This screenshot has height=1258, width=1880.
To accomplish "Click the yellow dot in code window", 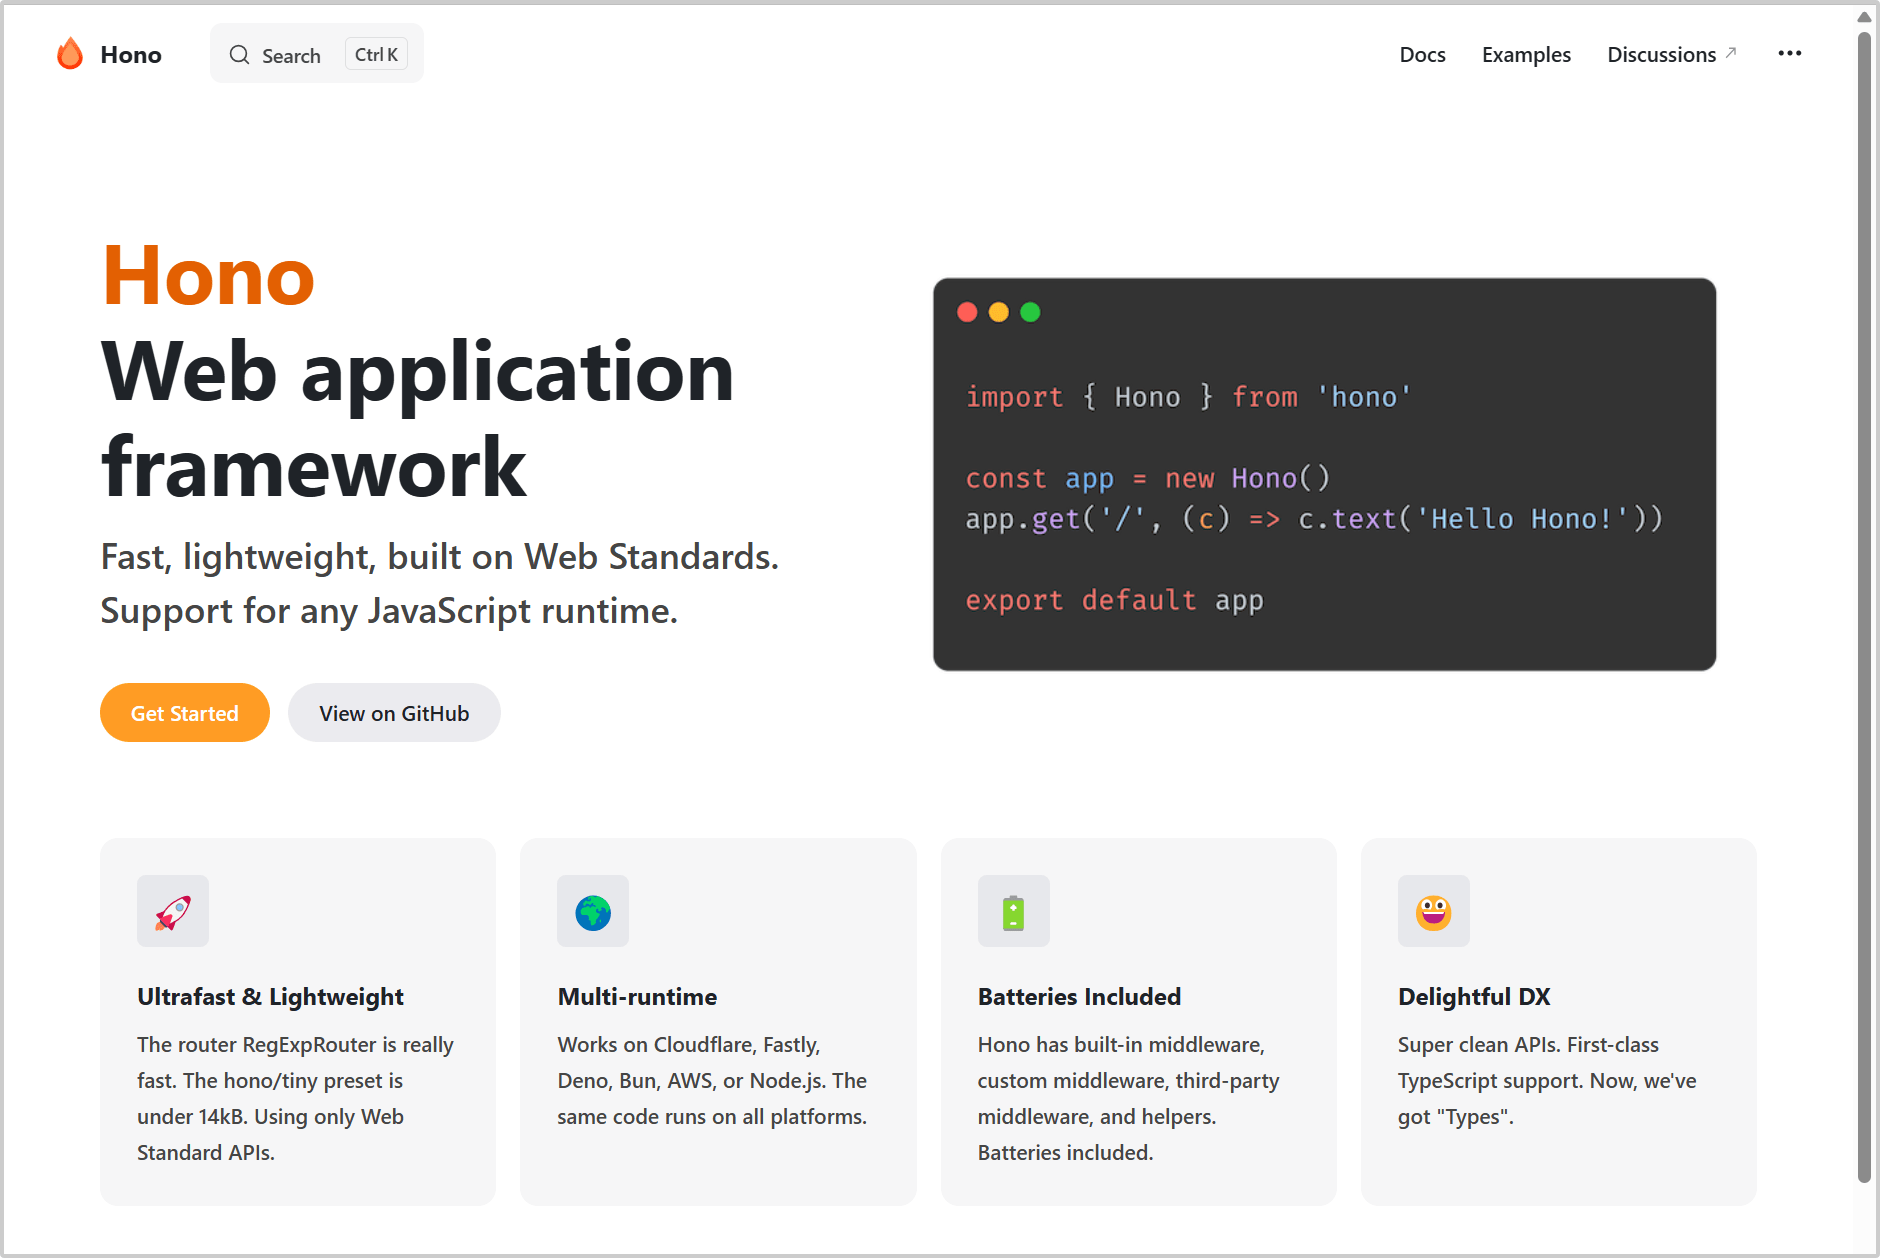I will (x=999, y=312).
